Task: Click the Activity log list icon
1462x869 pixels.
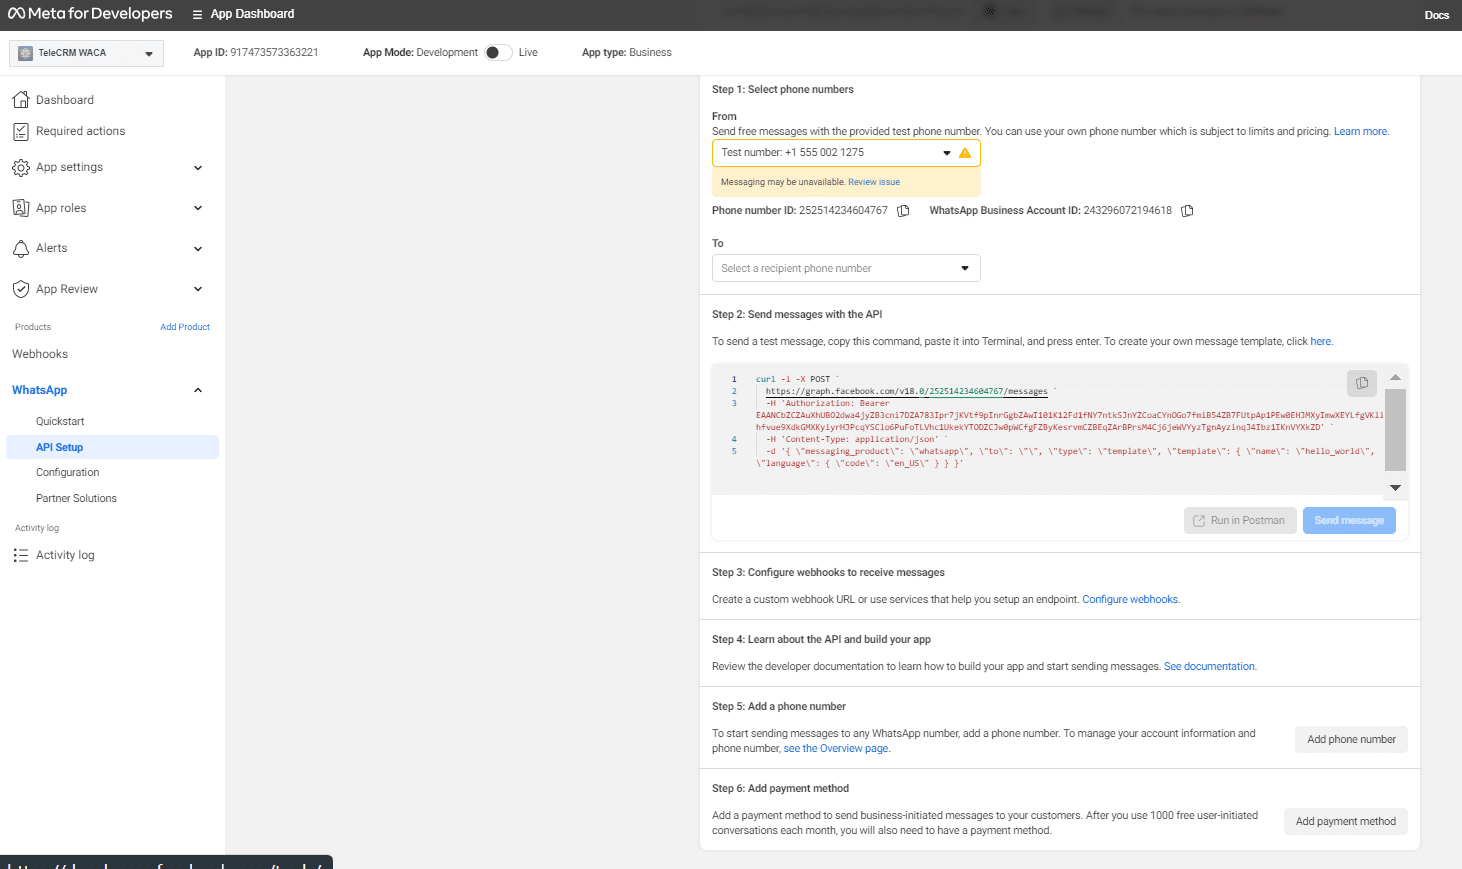Action: pyautogui.click(x=21, y=555)
